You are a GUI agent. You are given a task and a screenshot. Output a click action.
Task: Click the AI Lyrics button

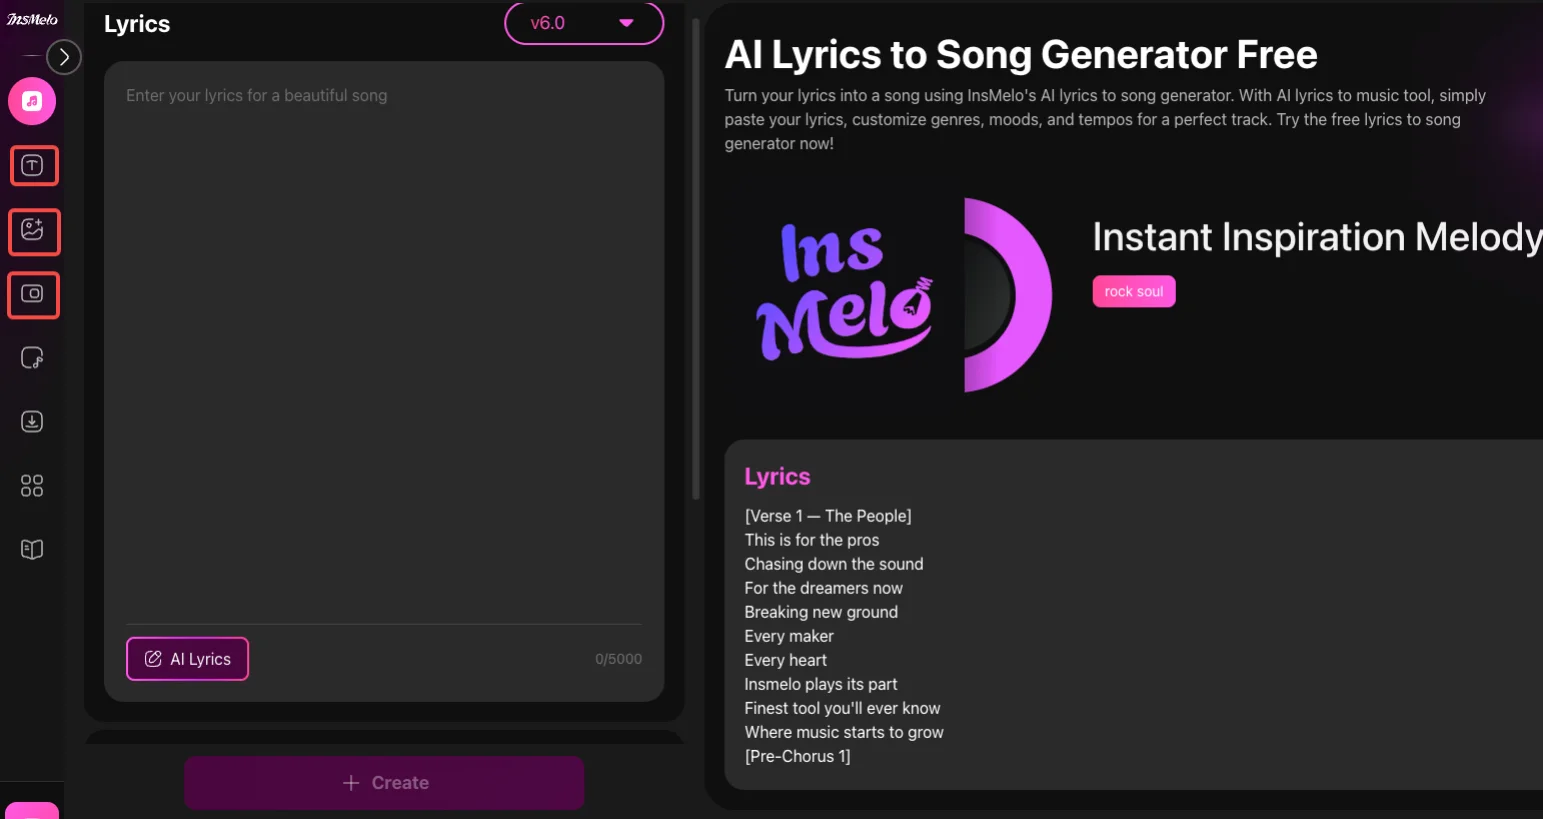pyautogui.click(x=187, y=659)
